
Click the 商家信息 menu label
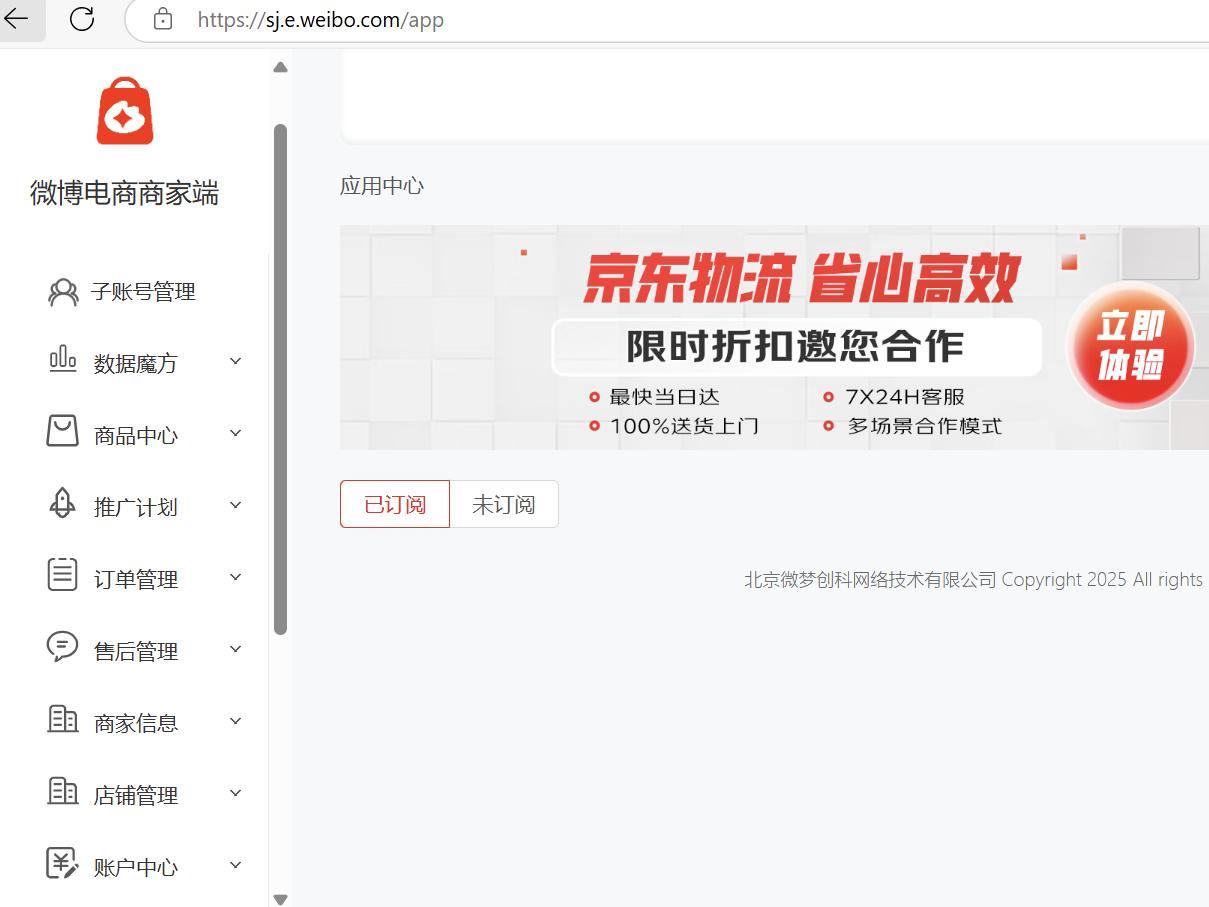136,723
